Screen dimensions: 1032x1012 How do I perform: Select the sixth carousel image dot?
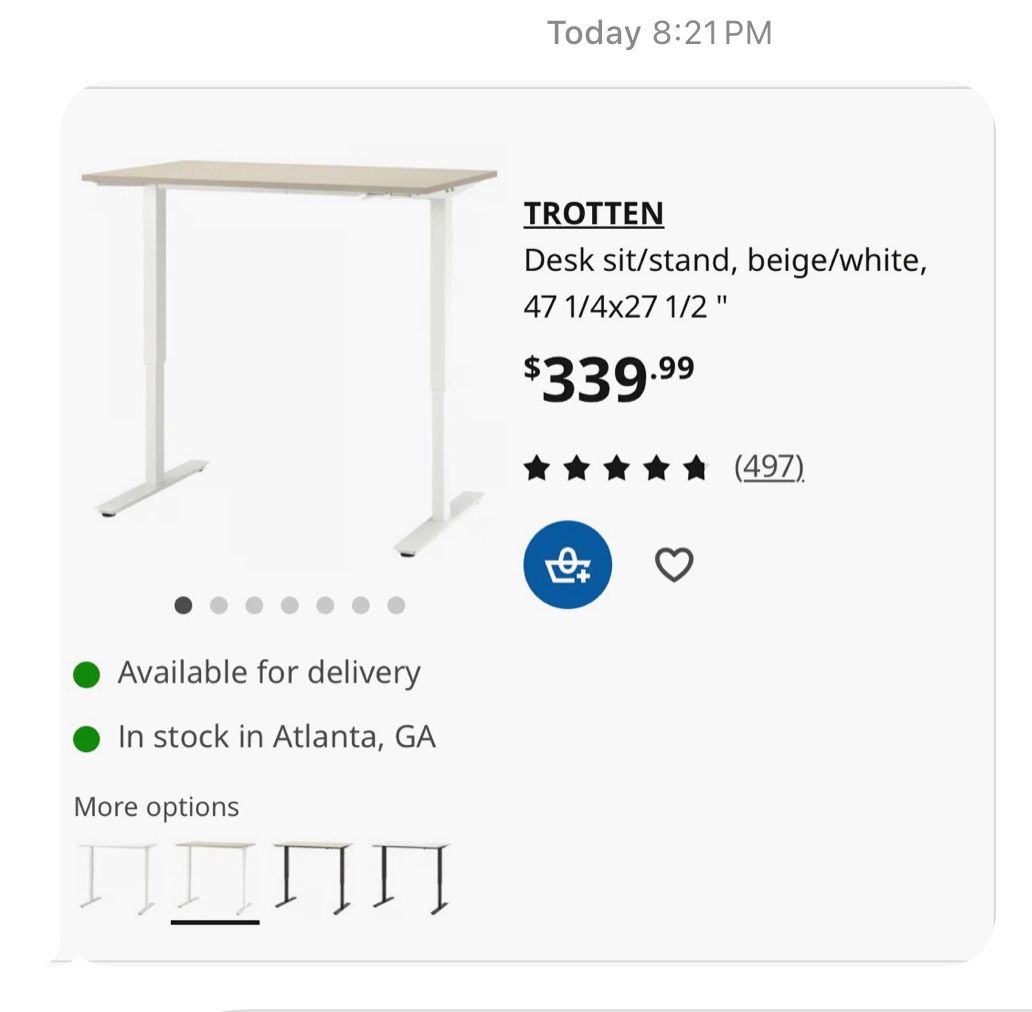361,605
